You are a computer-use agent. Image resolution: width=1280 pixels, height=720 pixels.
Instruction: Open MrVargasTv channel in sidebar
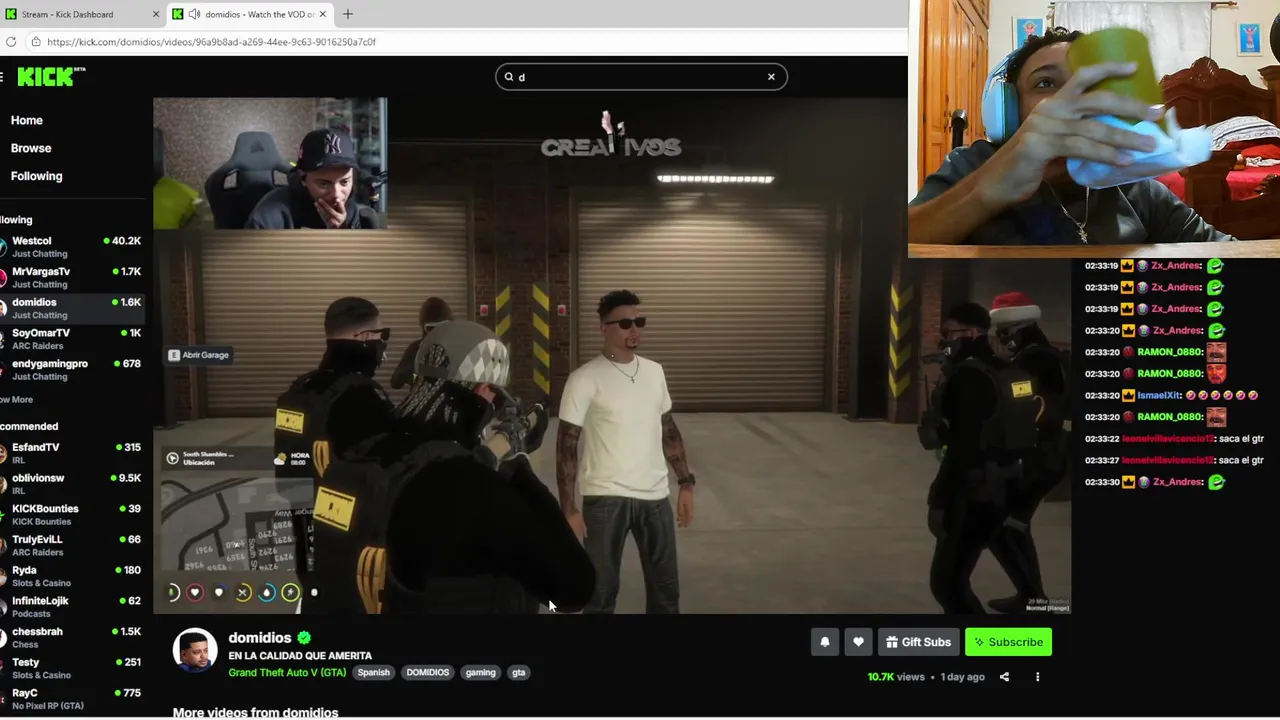[x=72, y=277]
